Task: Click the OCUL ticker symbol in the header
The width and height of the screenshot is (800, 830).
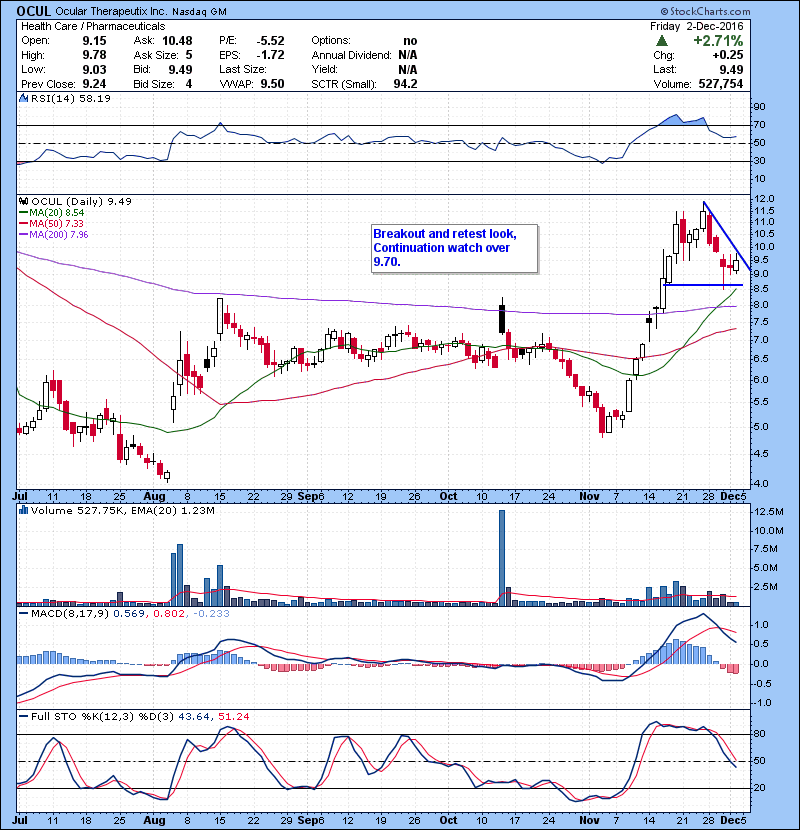Action: (34, 11)
